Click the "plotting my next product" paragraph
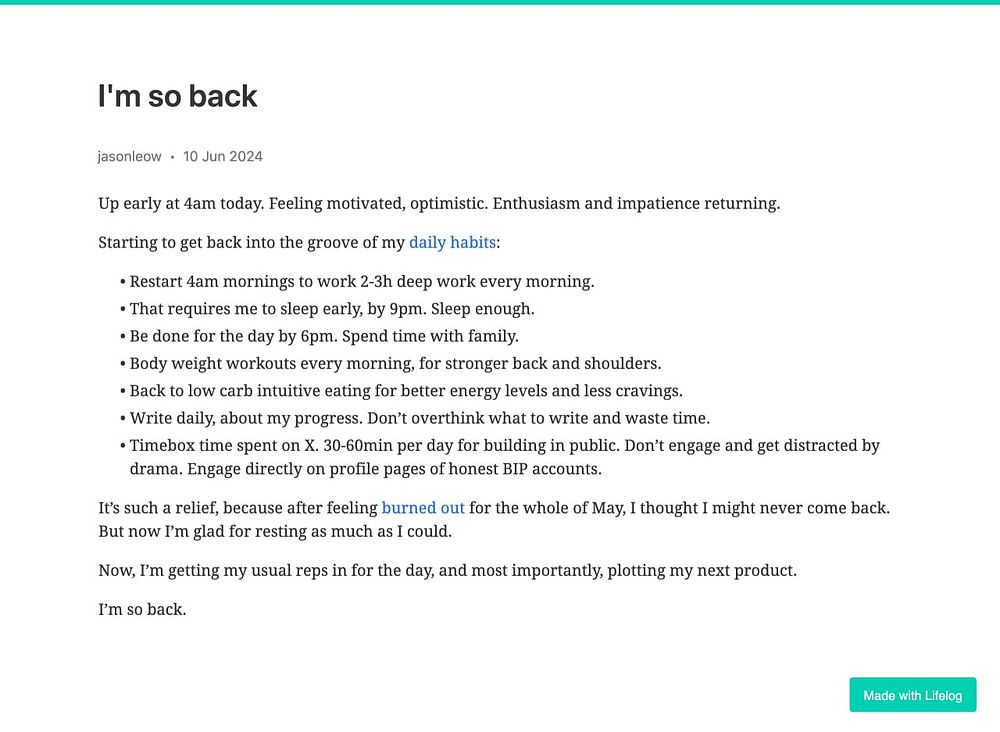 pos(447,571)
